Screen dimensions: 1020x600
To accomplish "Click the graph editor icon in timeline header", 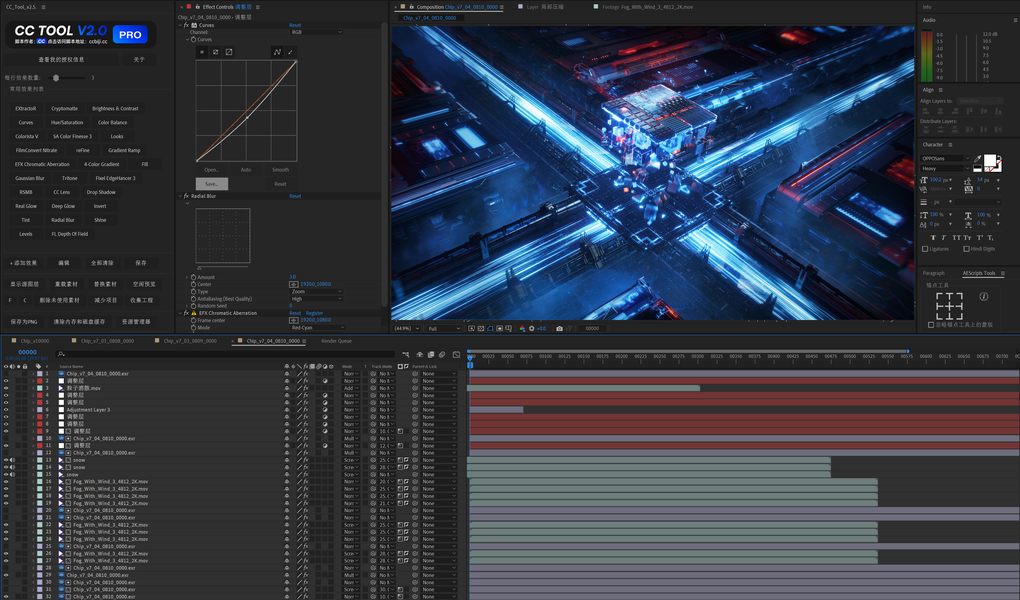I will click(x=456, y=355).
